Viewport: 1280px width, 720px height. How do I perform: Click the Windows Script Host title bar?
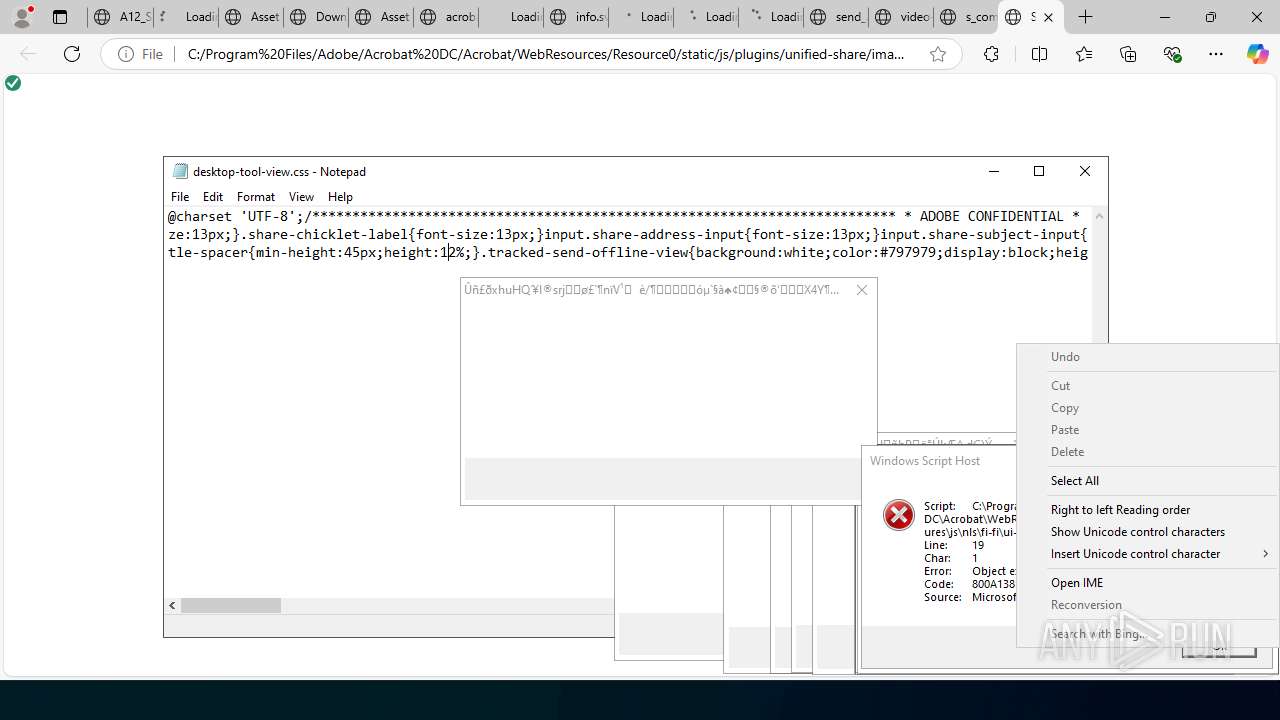[x=940, y=461]
